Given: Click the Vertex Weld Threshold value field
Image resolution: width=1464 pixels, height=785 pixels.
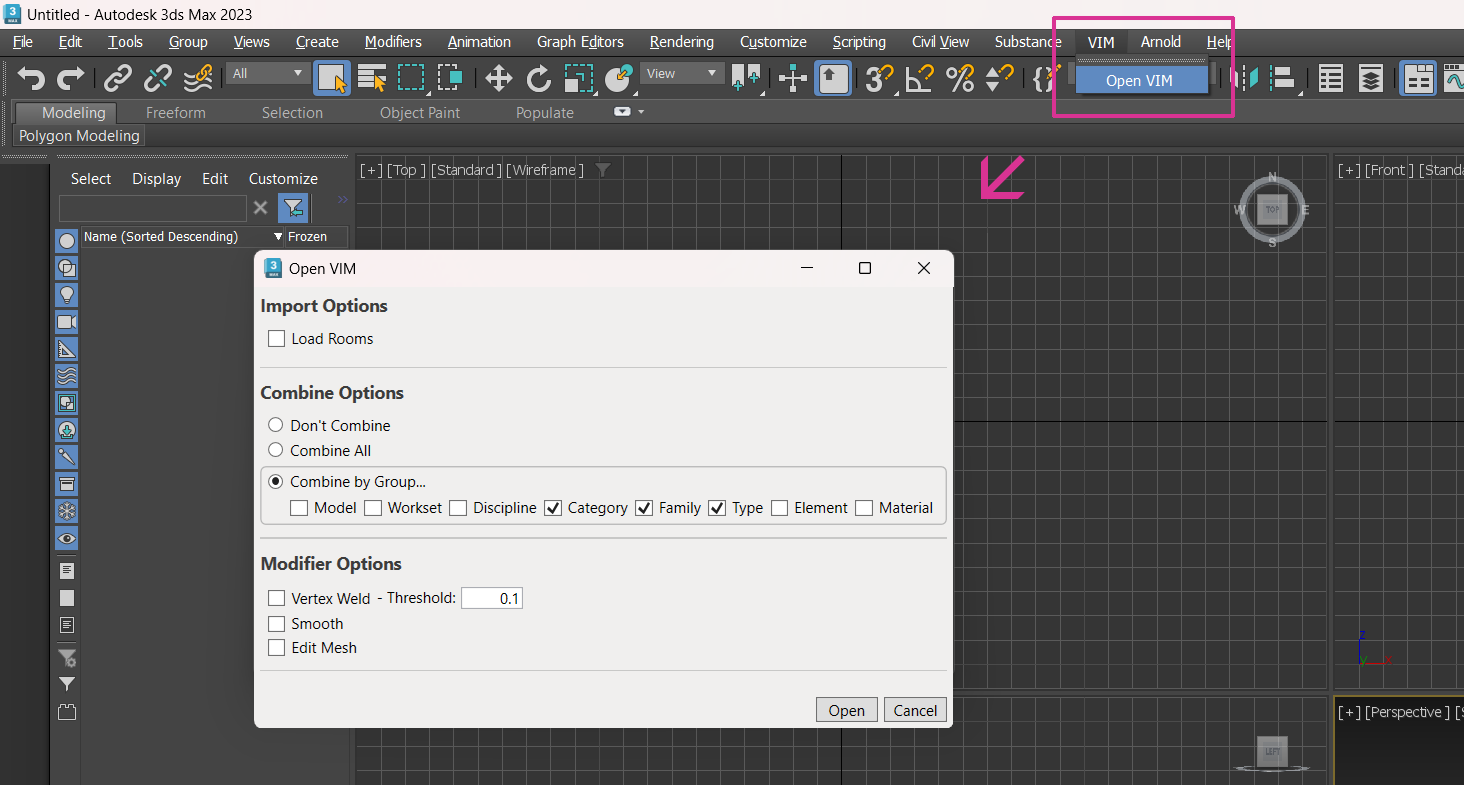Looking at the screenshot, I should (492, 598).
